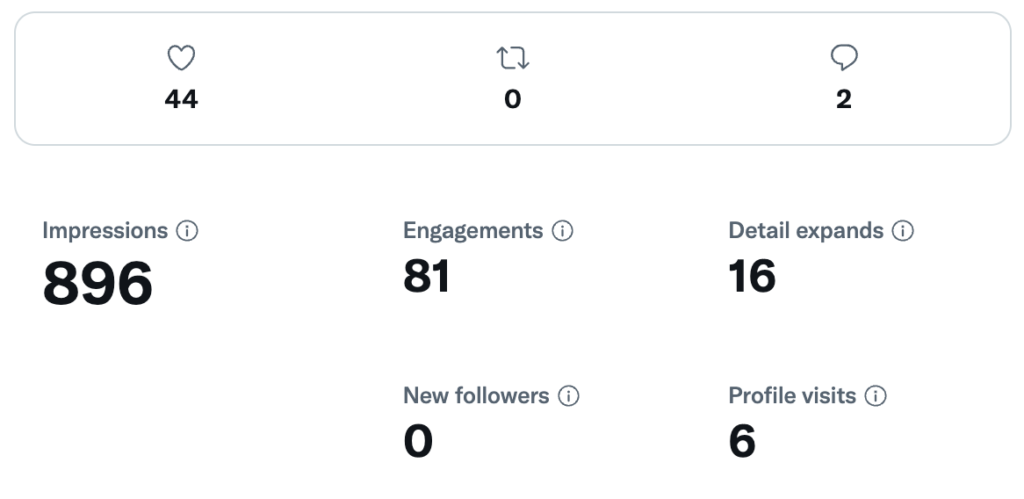Click the reply speech bubble icon
The height and width of the screenshot is (499, 1024).
pyautogui.click(x=844, y=57)
